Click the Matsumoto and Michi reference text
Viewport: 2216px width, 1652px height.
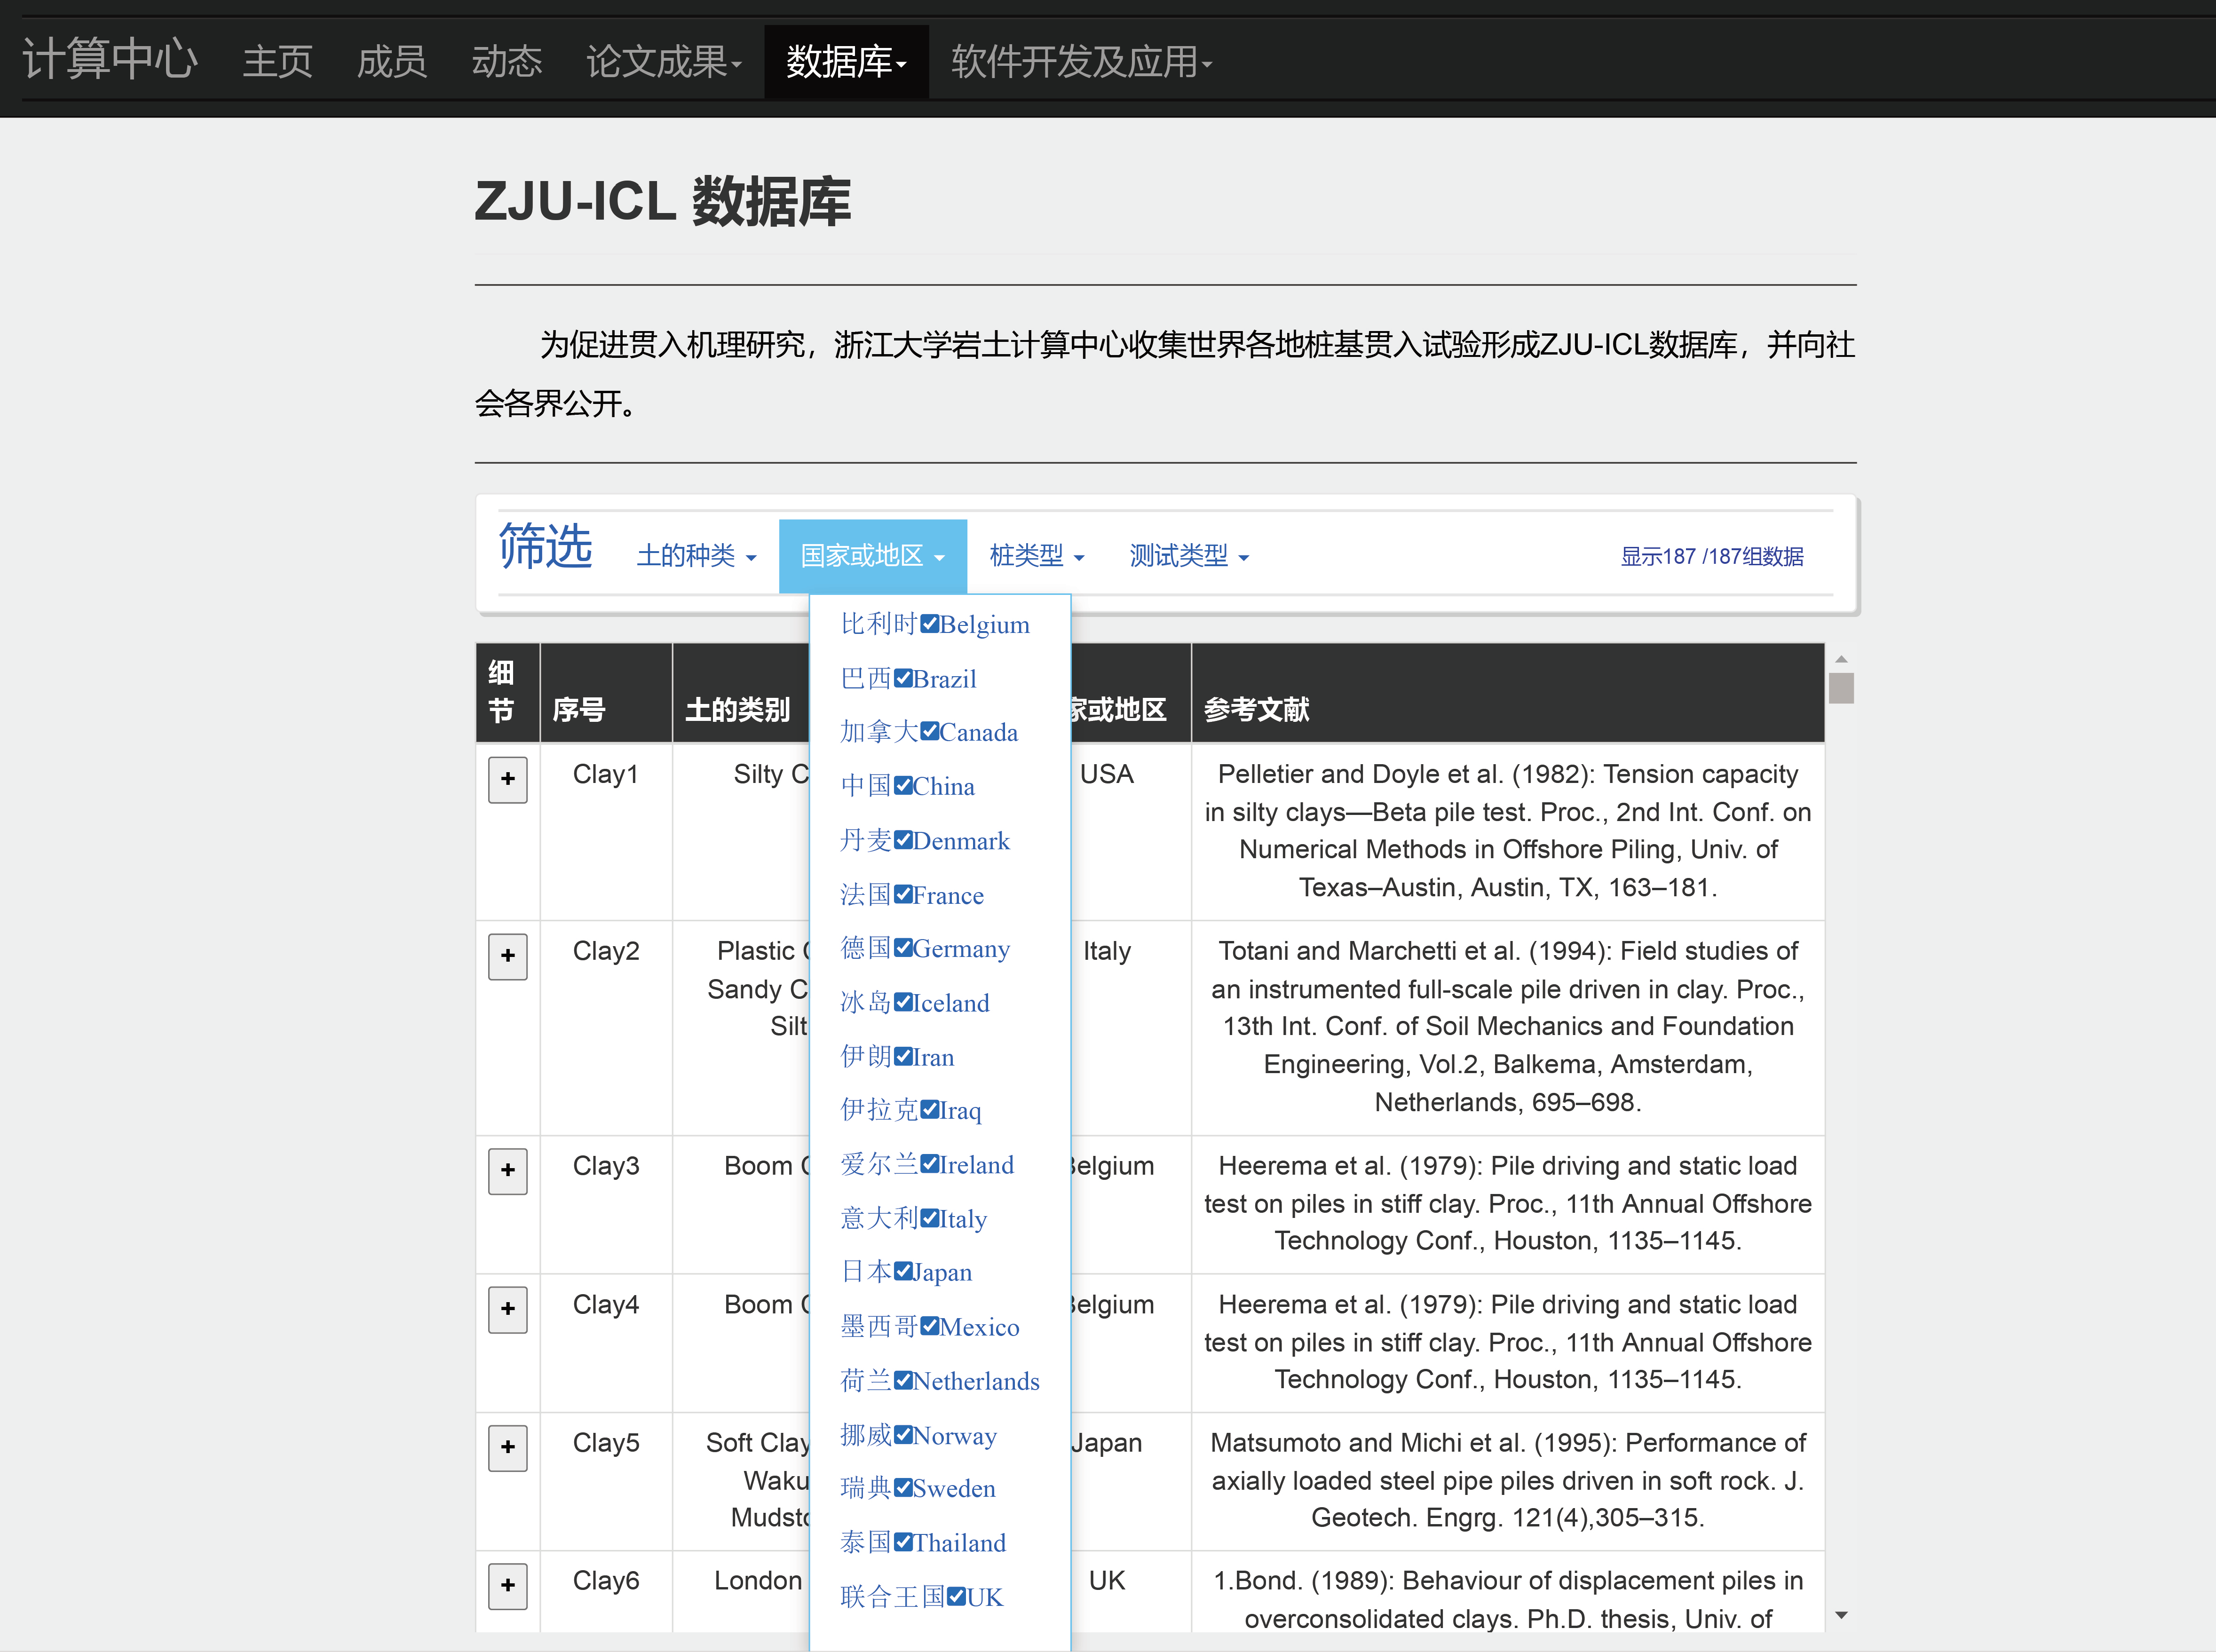pos(1508,1480)
